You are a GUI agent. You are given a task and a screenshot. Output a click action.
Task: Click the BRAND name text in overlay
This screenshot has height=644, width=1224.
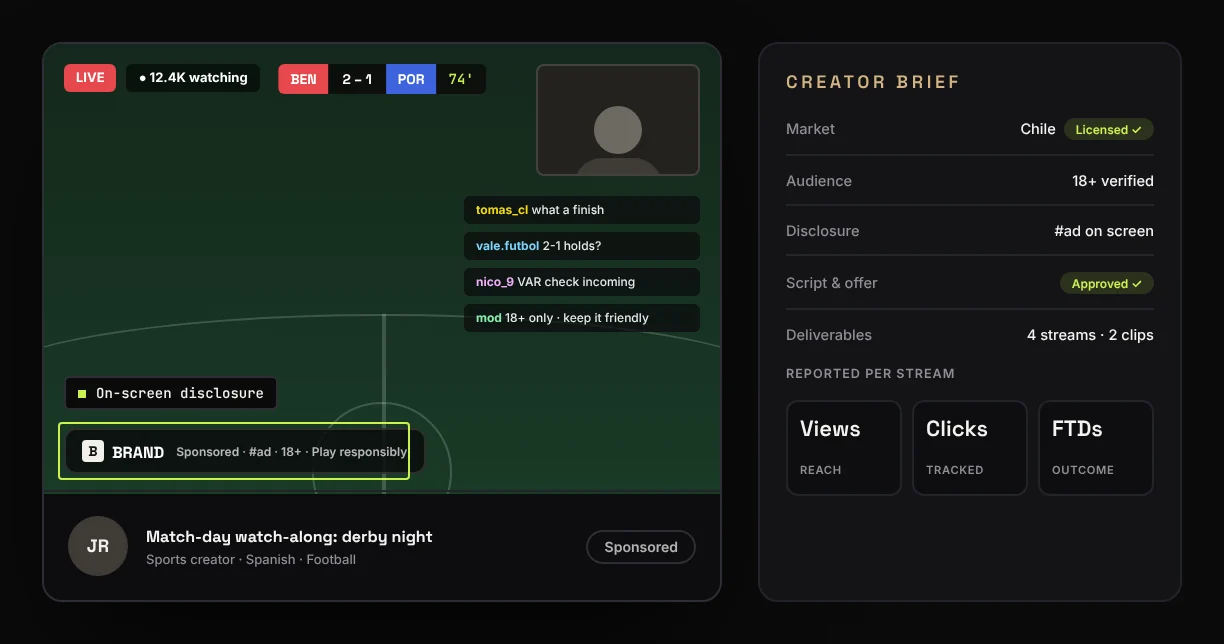point(138,452)
